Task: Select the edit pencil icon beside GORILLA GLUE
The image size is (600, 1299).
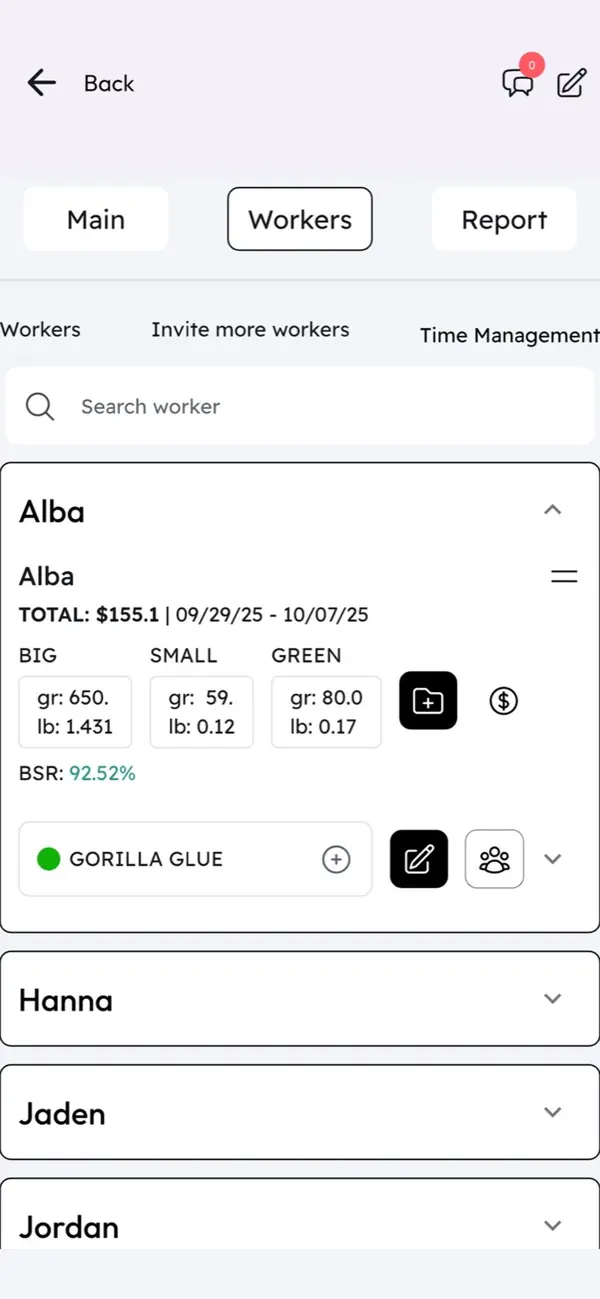Action: tap(419, 859)
